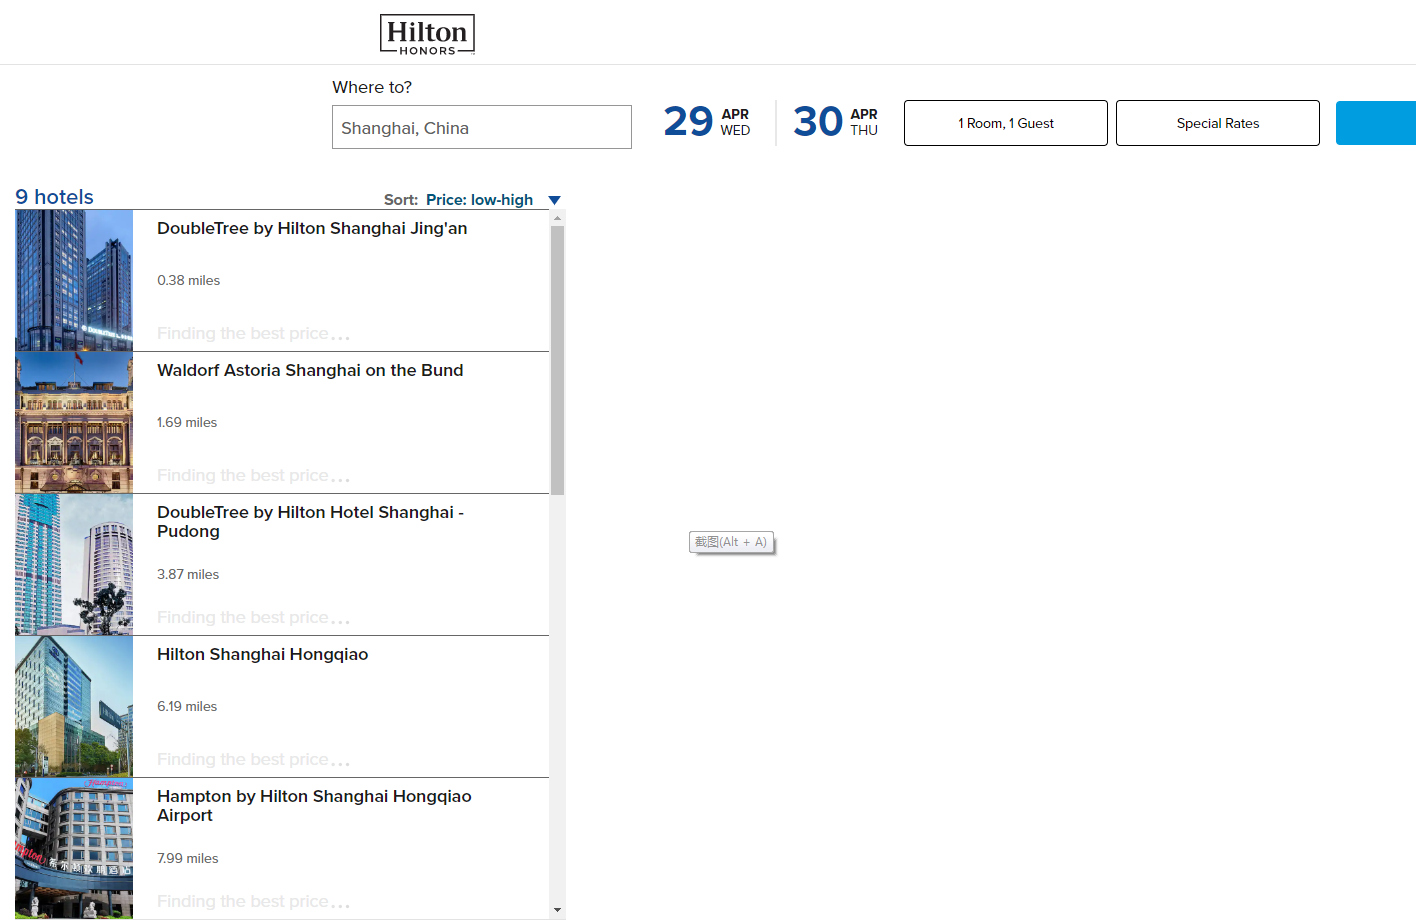
Task: Click the 1.69 miles distance text
Action: (x=187, y=422)
